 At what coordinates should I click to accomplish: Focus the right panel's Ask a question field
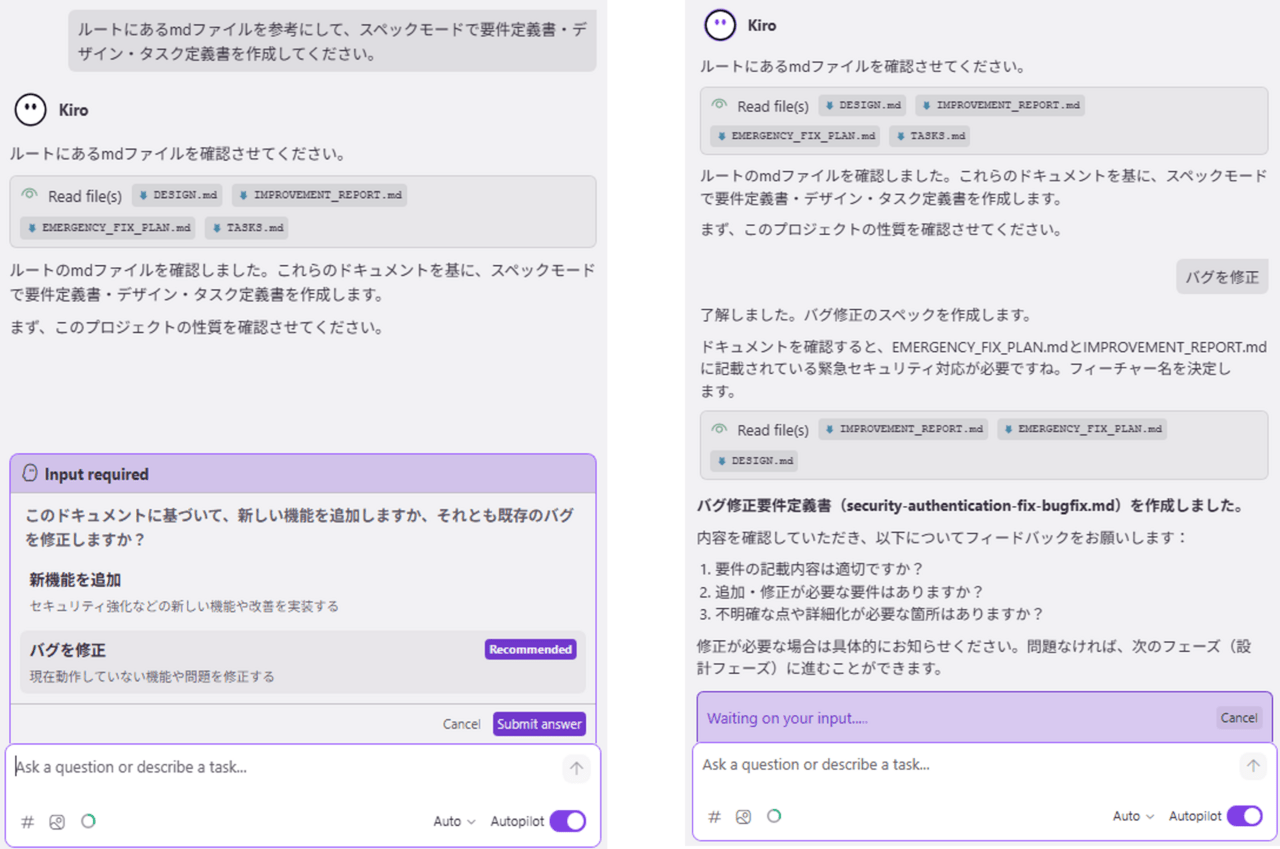(x=960, y=765)
